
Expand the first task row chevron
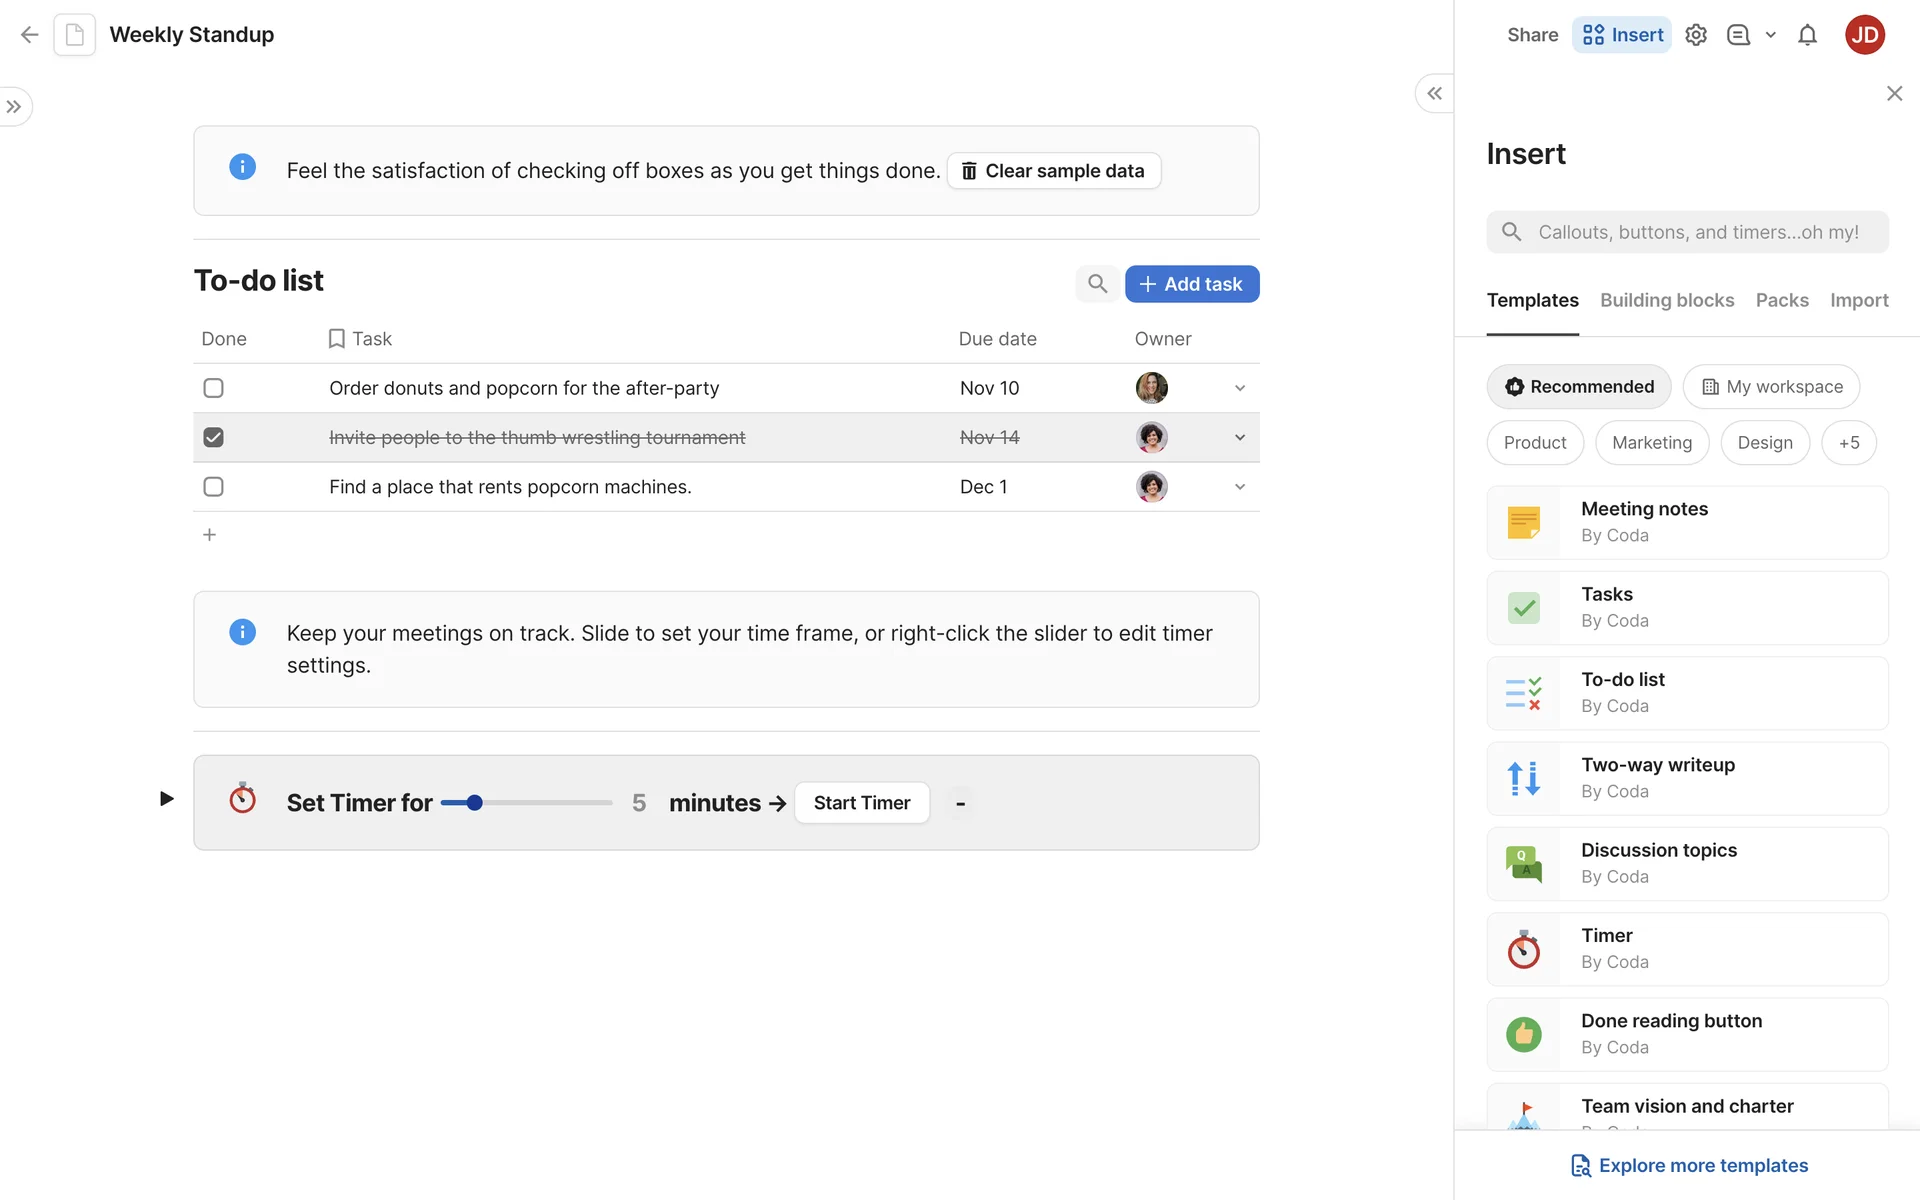tap(1240, 388)
